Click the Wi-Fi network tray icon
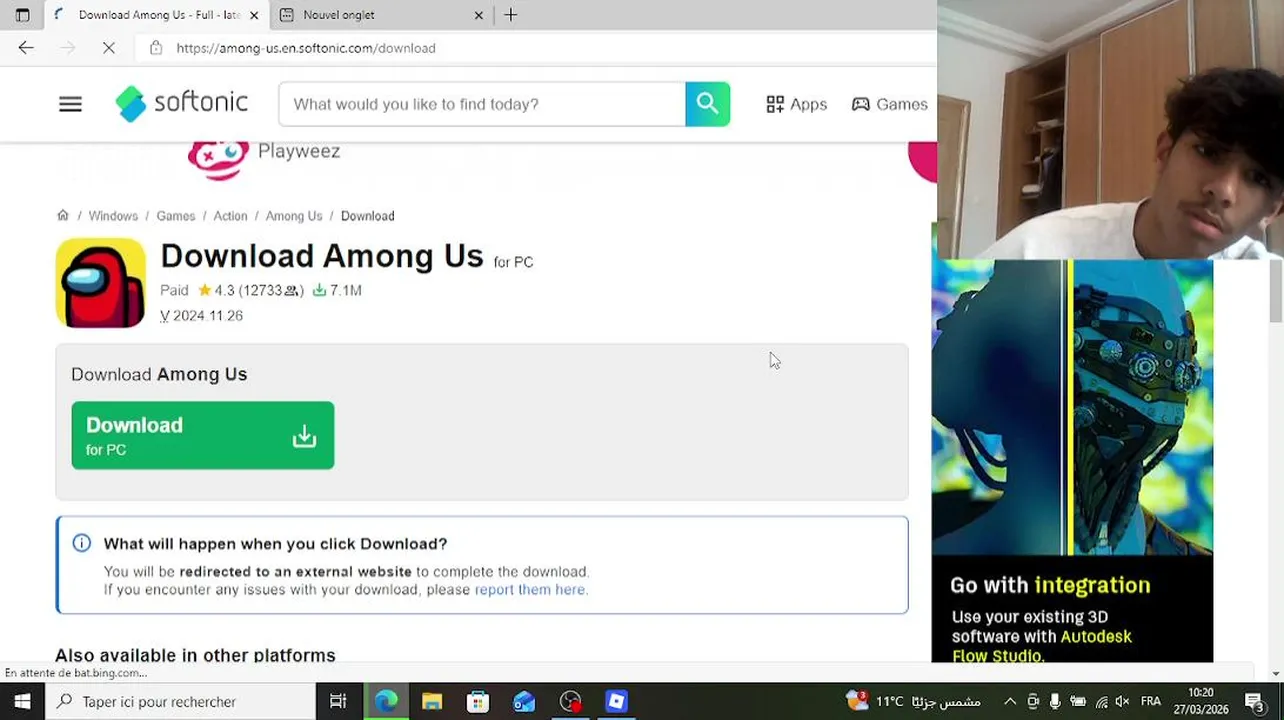 pos(1101,702)
